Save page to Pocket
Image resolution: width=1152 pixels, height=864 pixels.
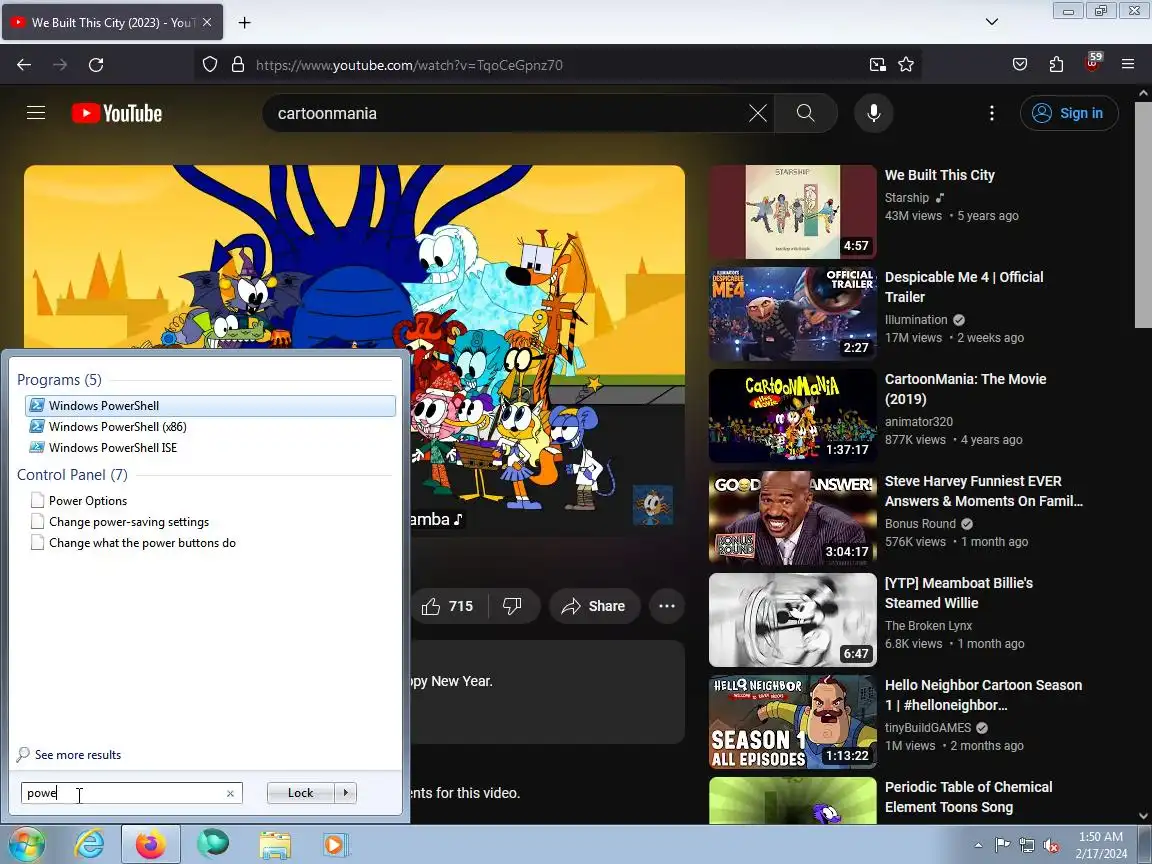pos(1020,65)
